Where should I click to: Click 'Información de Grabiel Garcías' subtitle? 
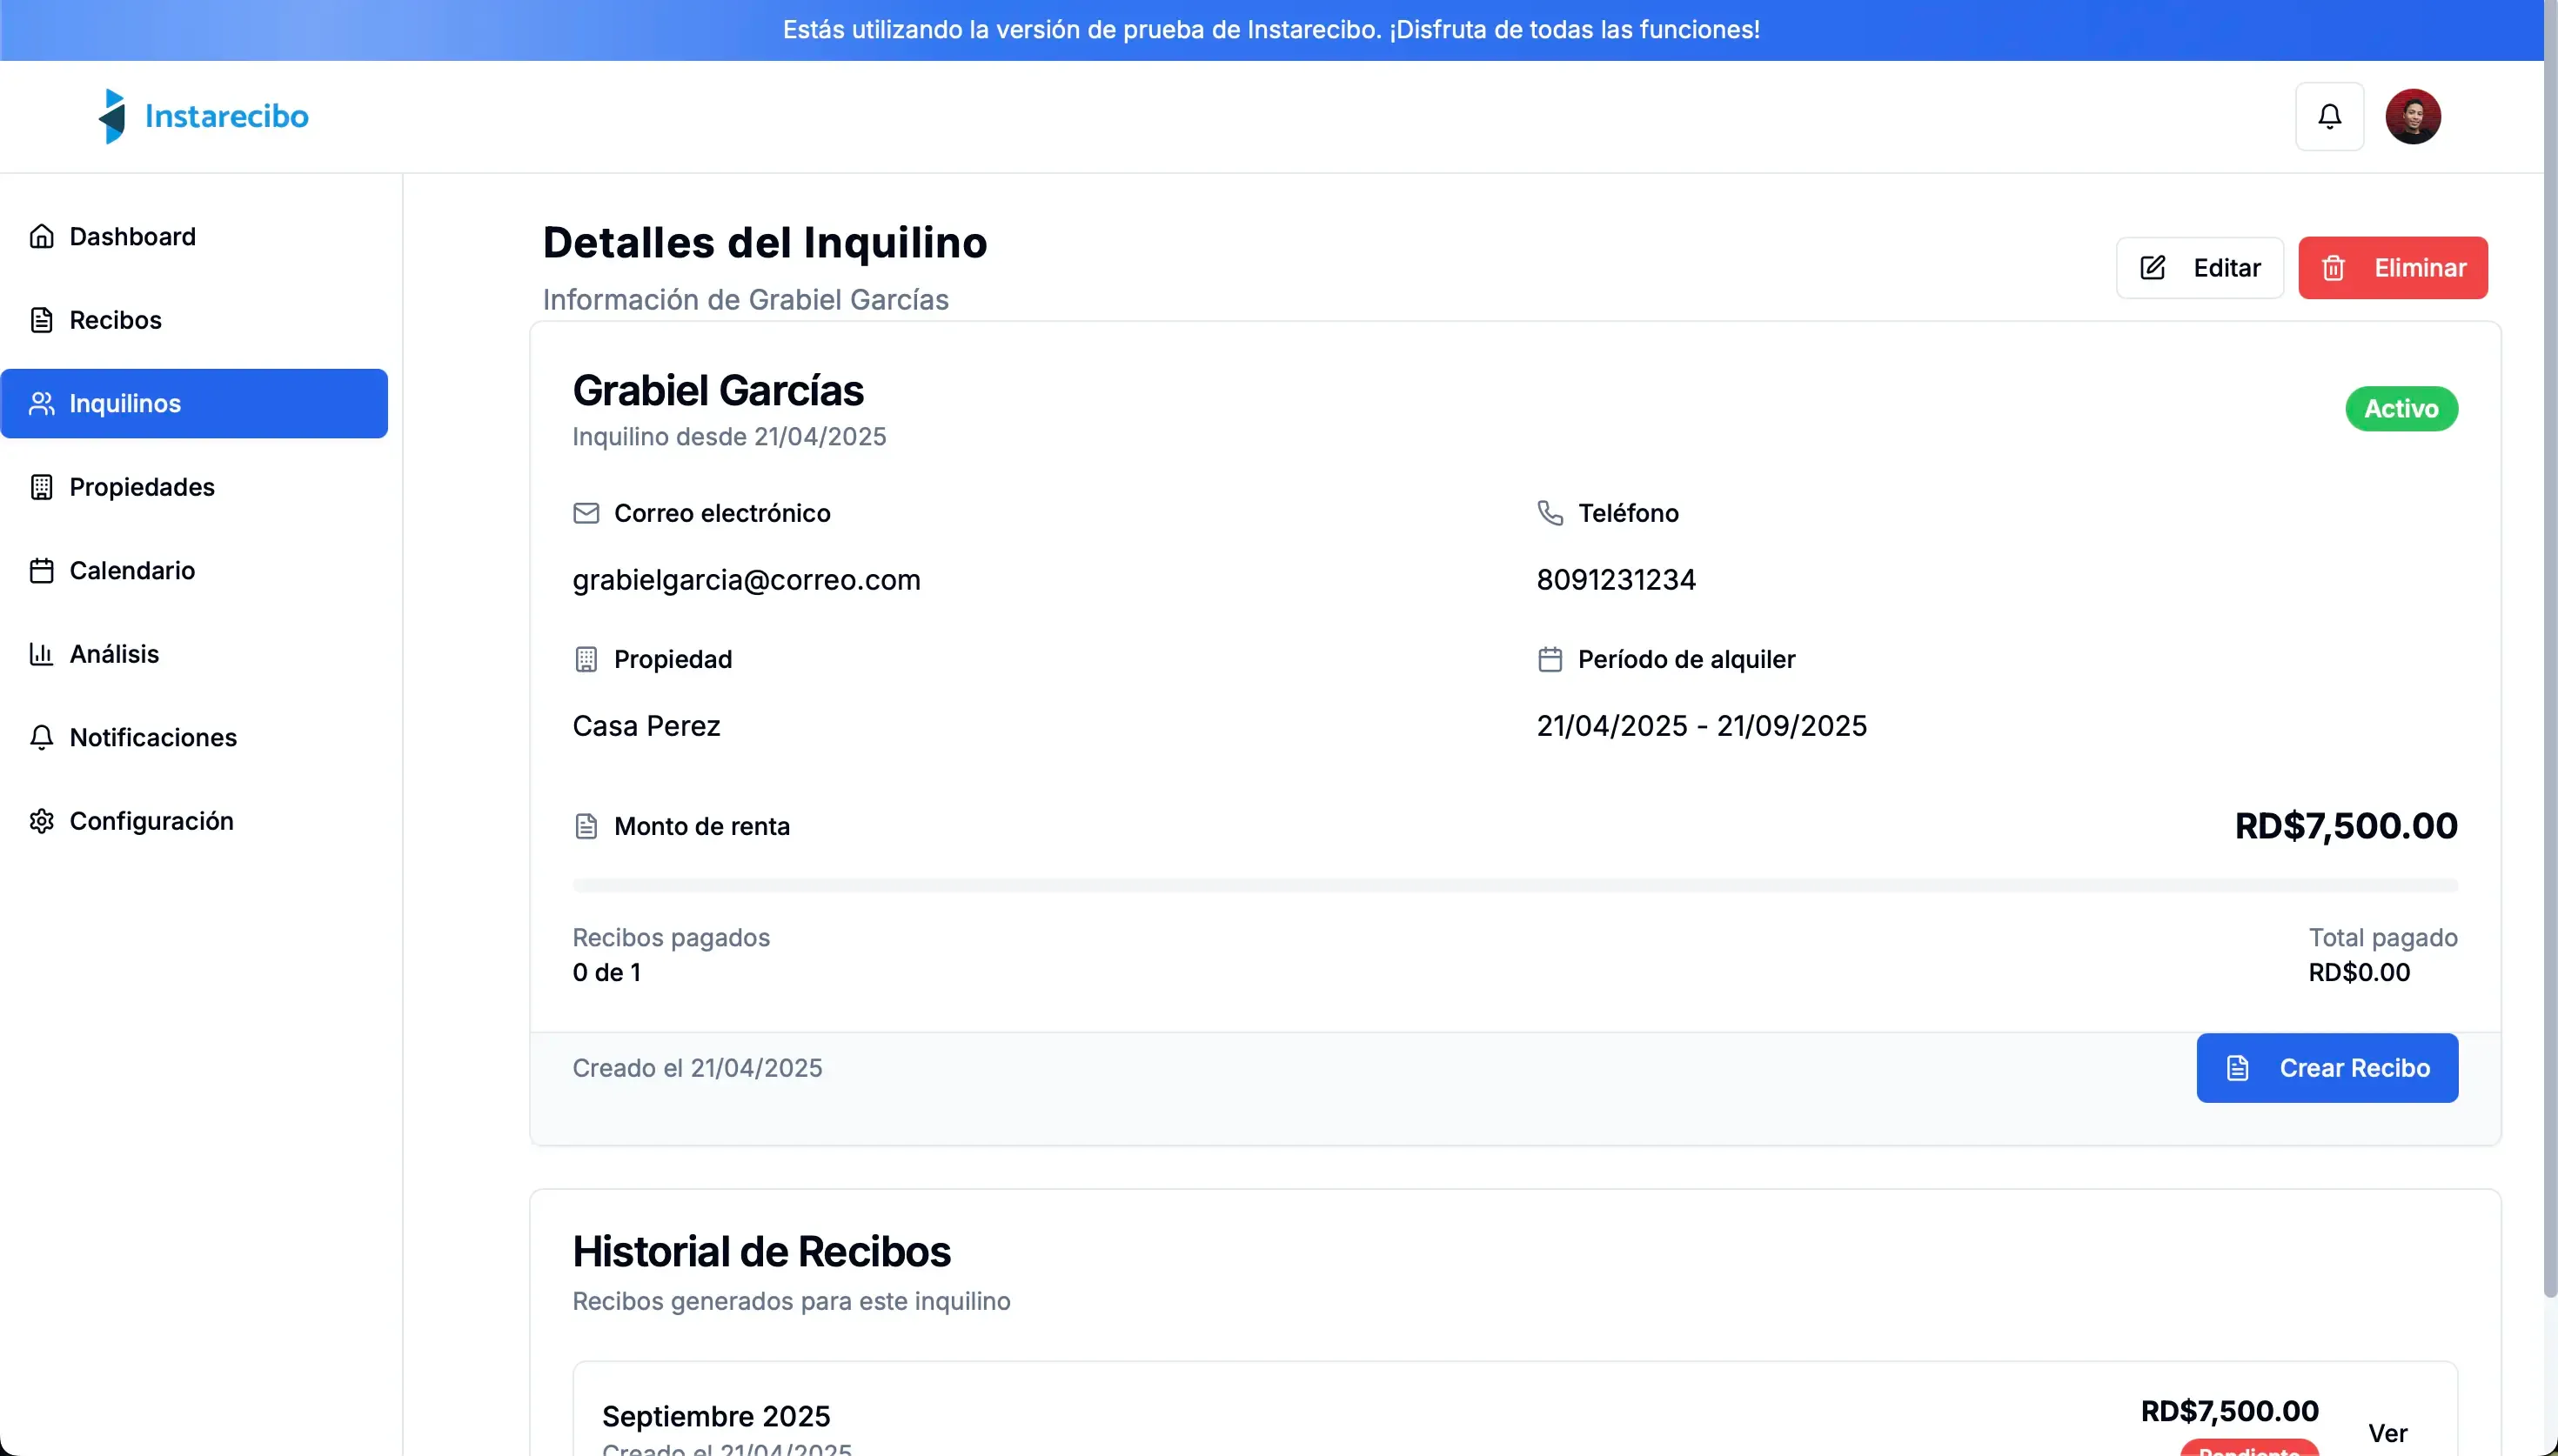745,300
